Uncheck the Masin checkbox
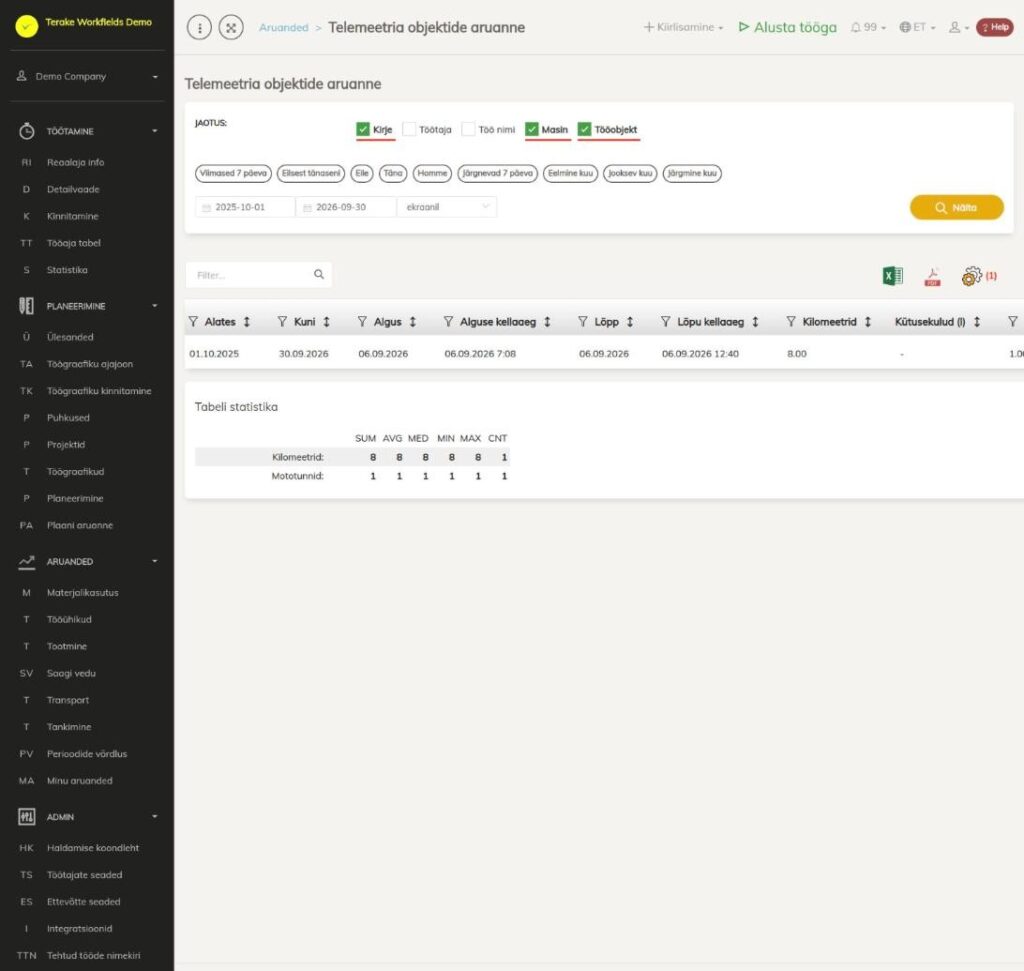The width and height of the screenshot is (1024, 971). pos(532,129)
